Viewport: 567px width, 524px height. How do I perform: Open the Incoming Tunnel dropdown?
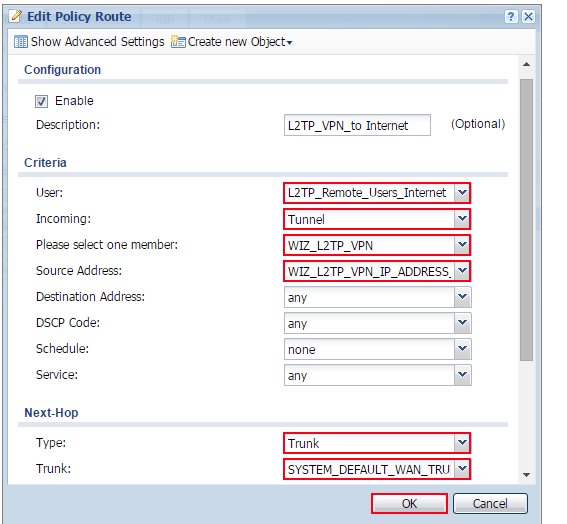tap(462, 219)
